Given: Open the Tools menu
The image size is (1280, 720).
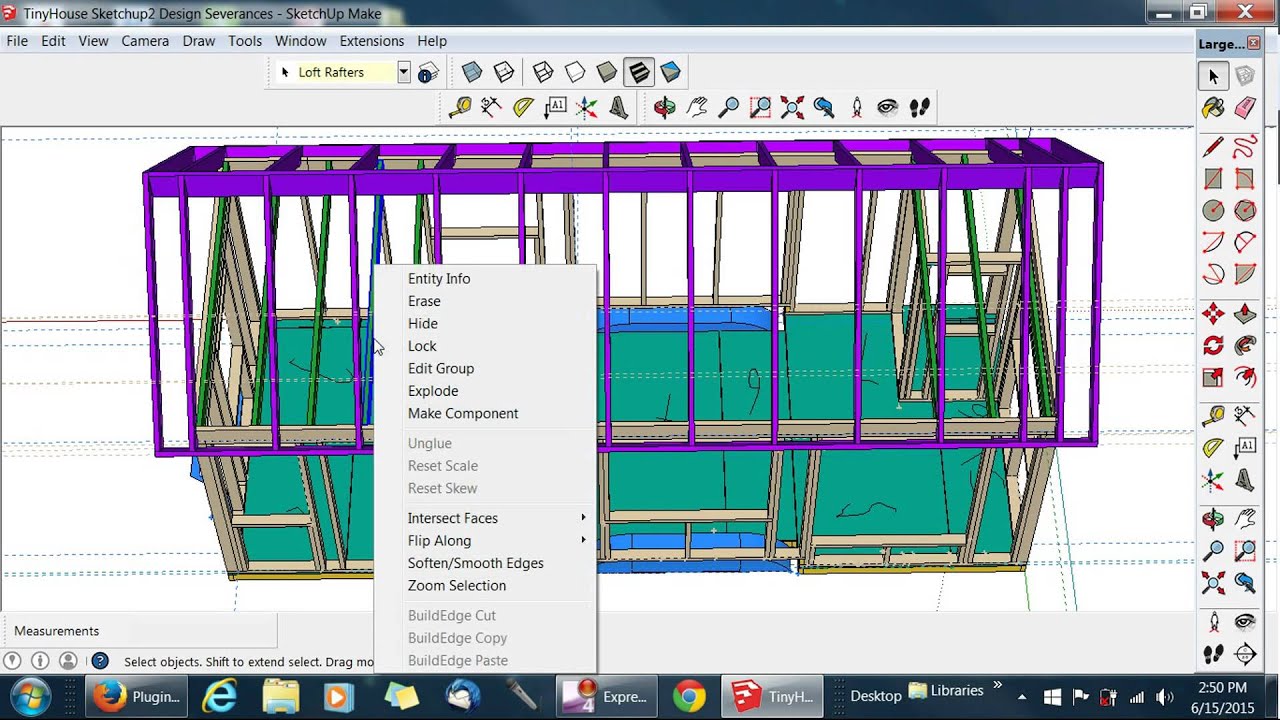Looking at the screenshot, I should (x=245, y=41).
